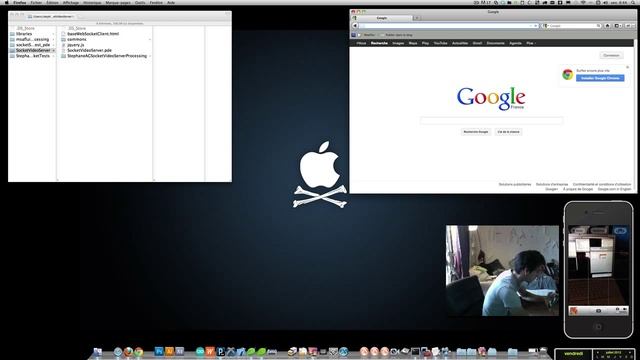Click into the Firefox toolbar search box
This screenshot has height=360, width=640.
pos(572,26)
